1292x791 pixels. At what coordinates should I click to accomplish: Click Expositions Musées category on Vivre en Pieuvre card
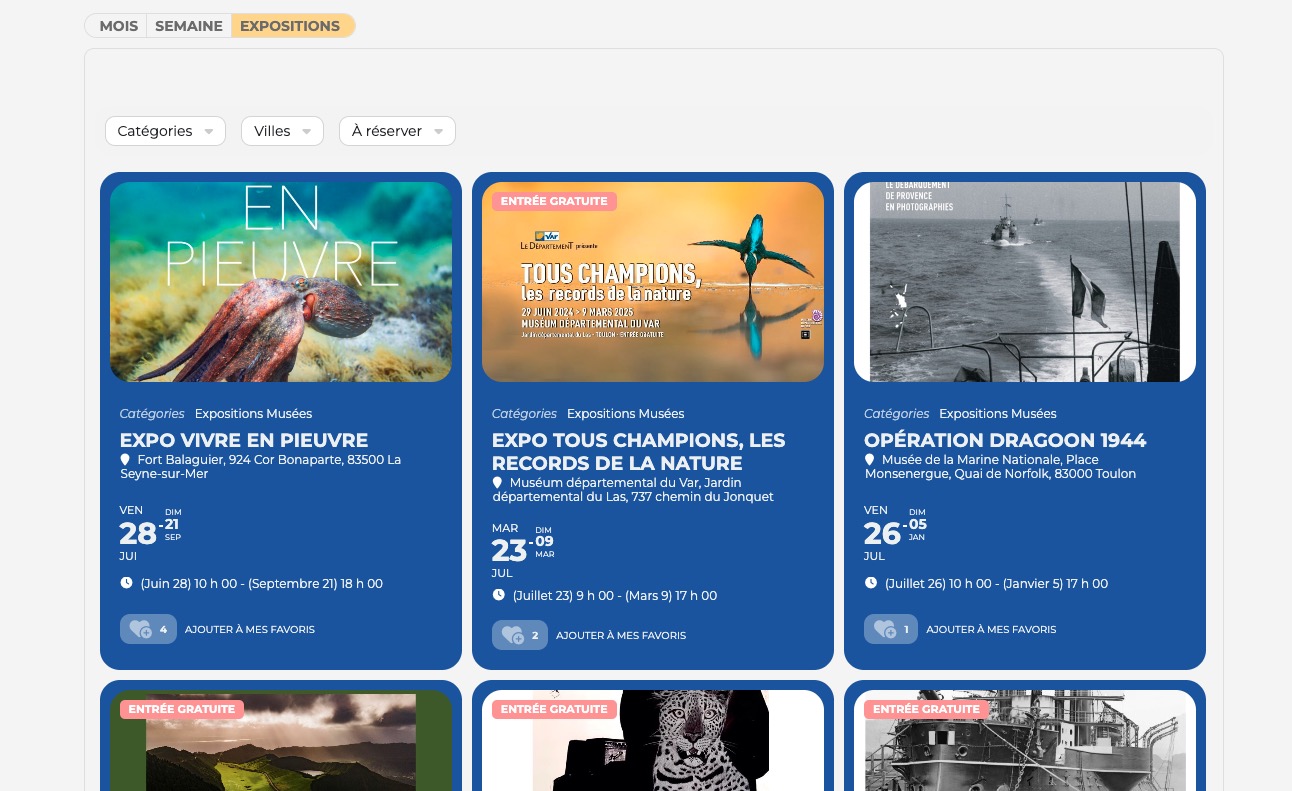(253, 414)
